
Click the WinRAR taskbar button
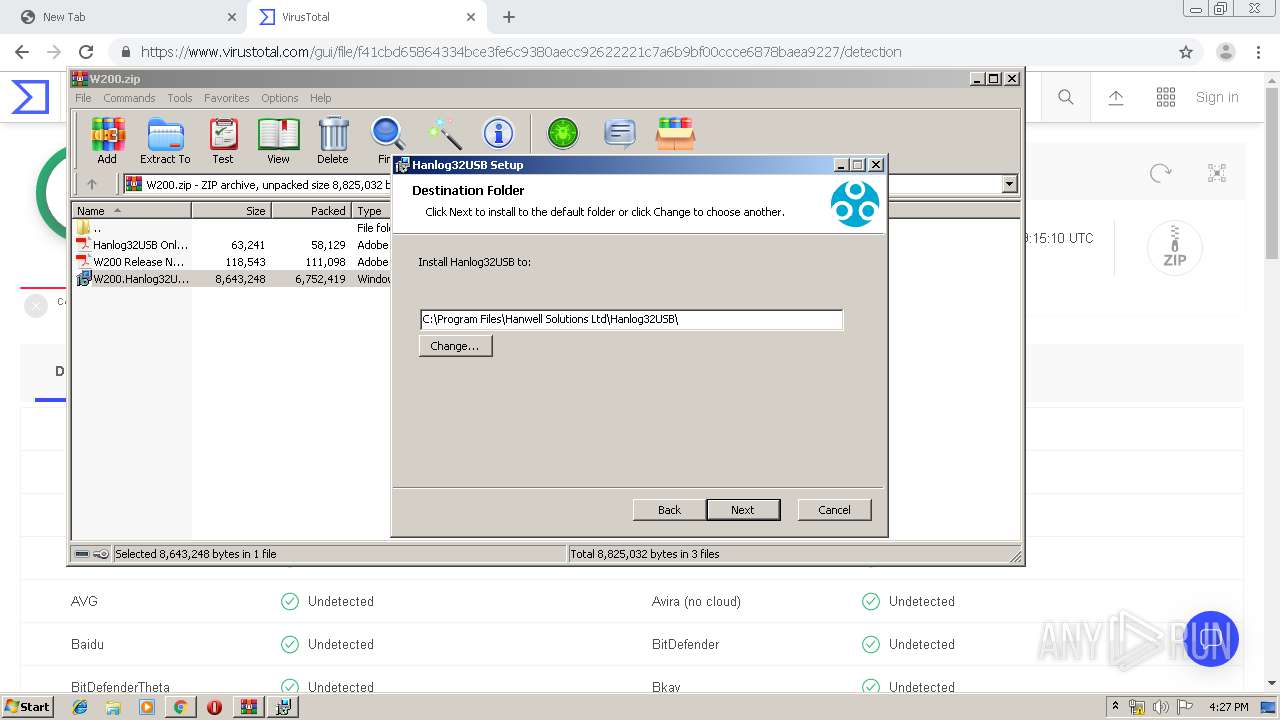click(249, 707)
